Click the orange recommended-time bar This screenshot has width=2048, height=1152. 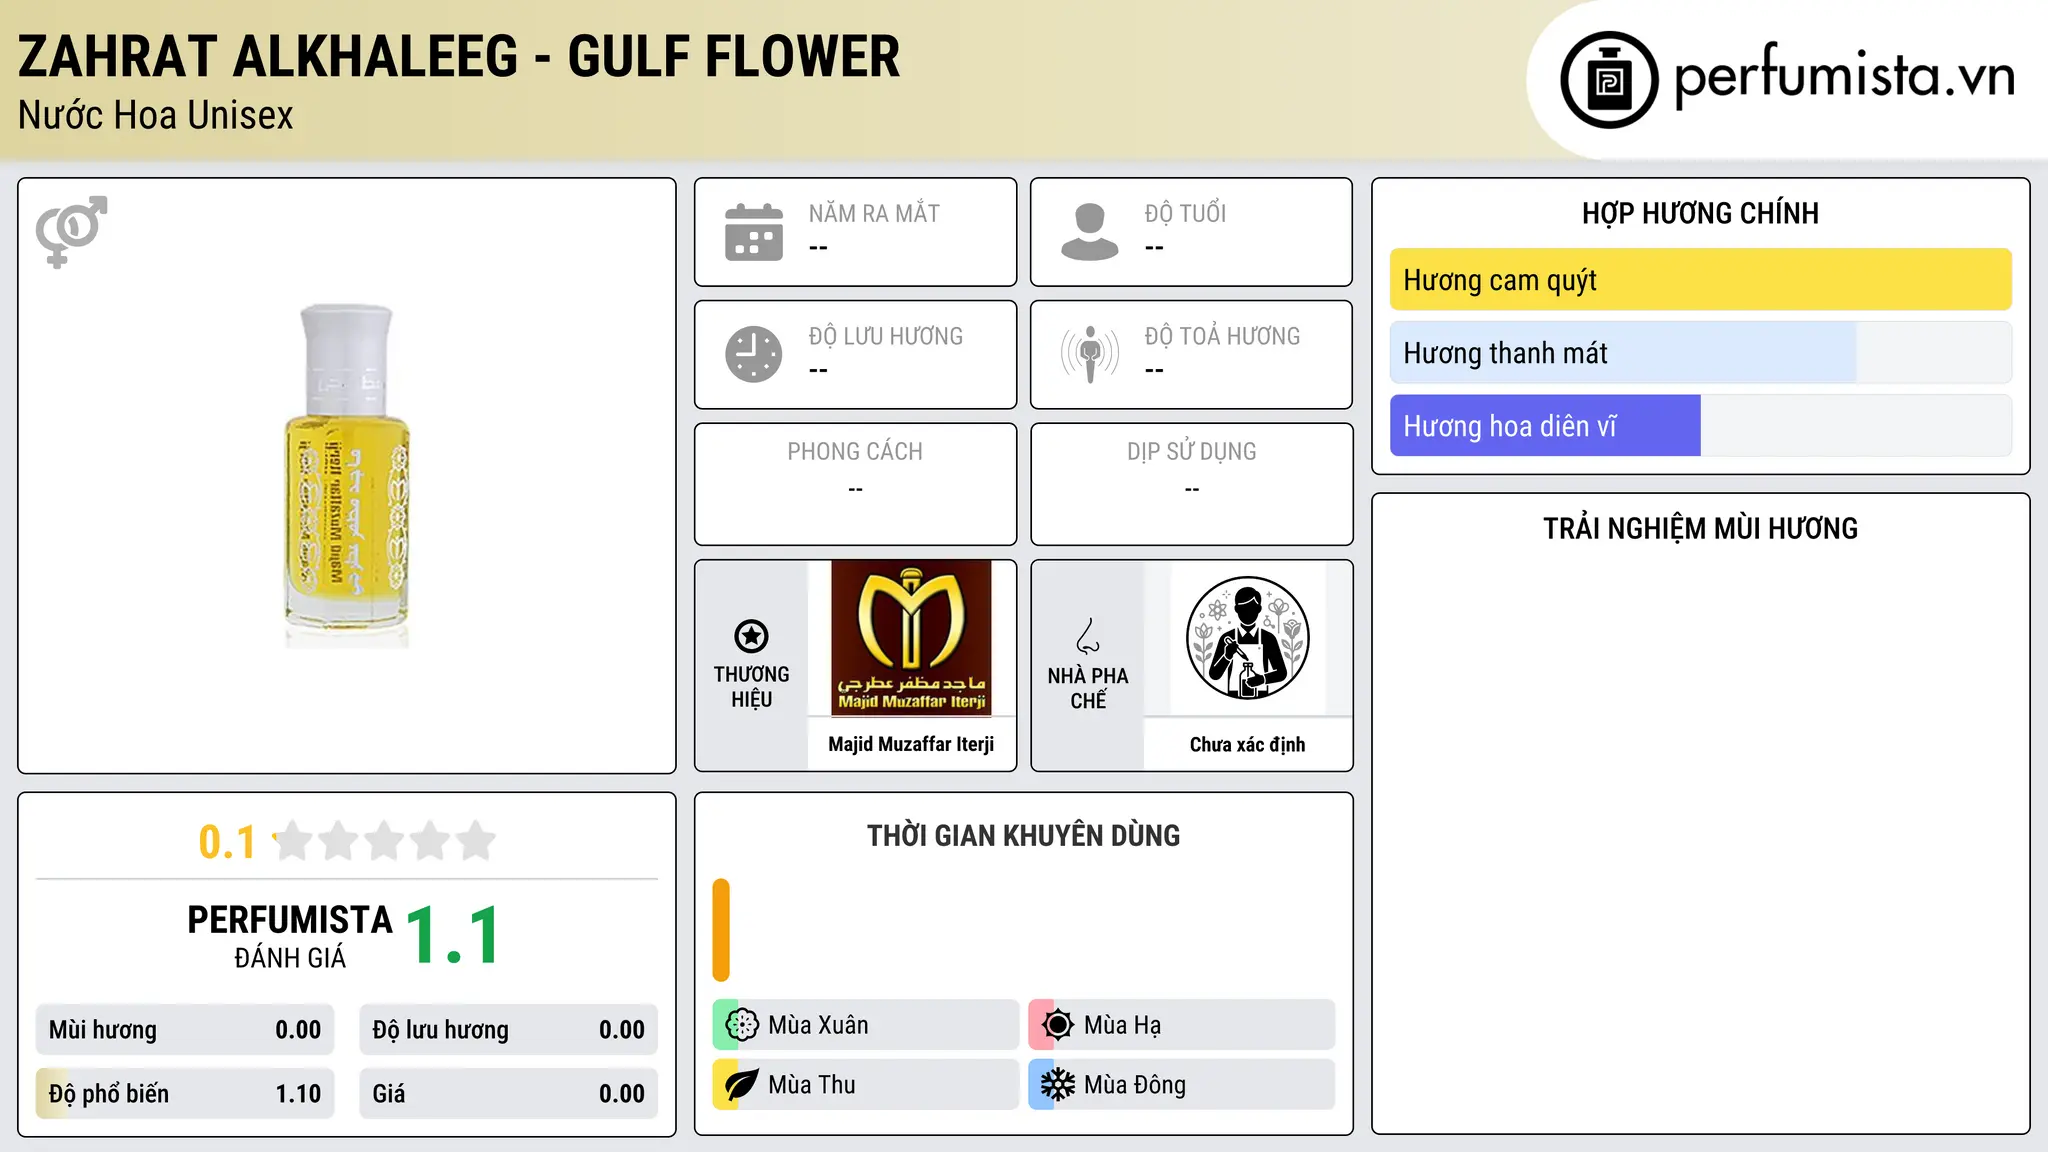tap(721, 930)
